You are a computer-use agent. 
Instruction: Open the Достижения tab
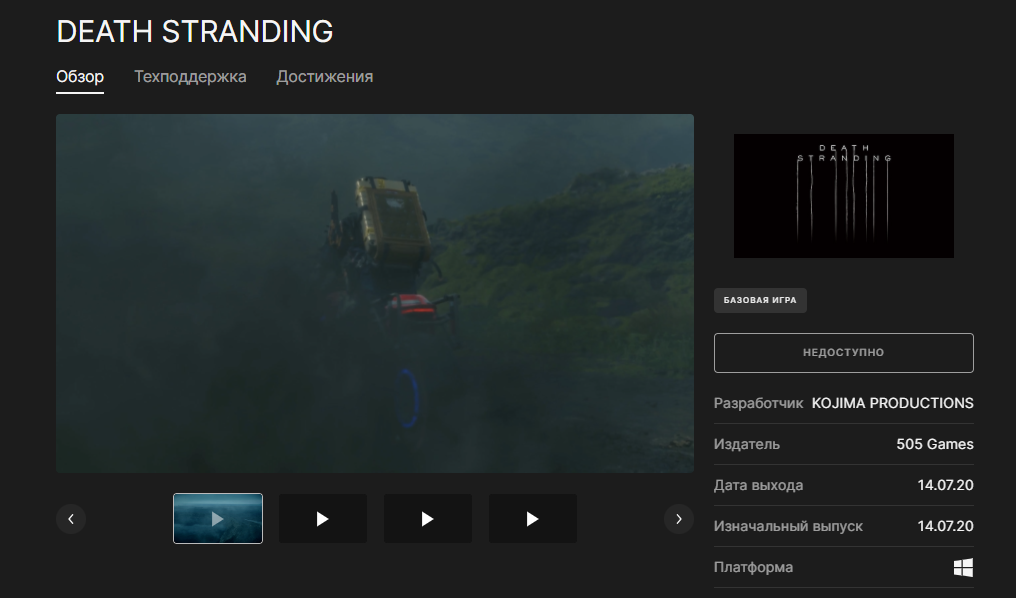(x=325, y=76)
